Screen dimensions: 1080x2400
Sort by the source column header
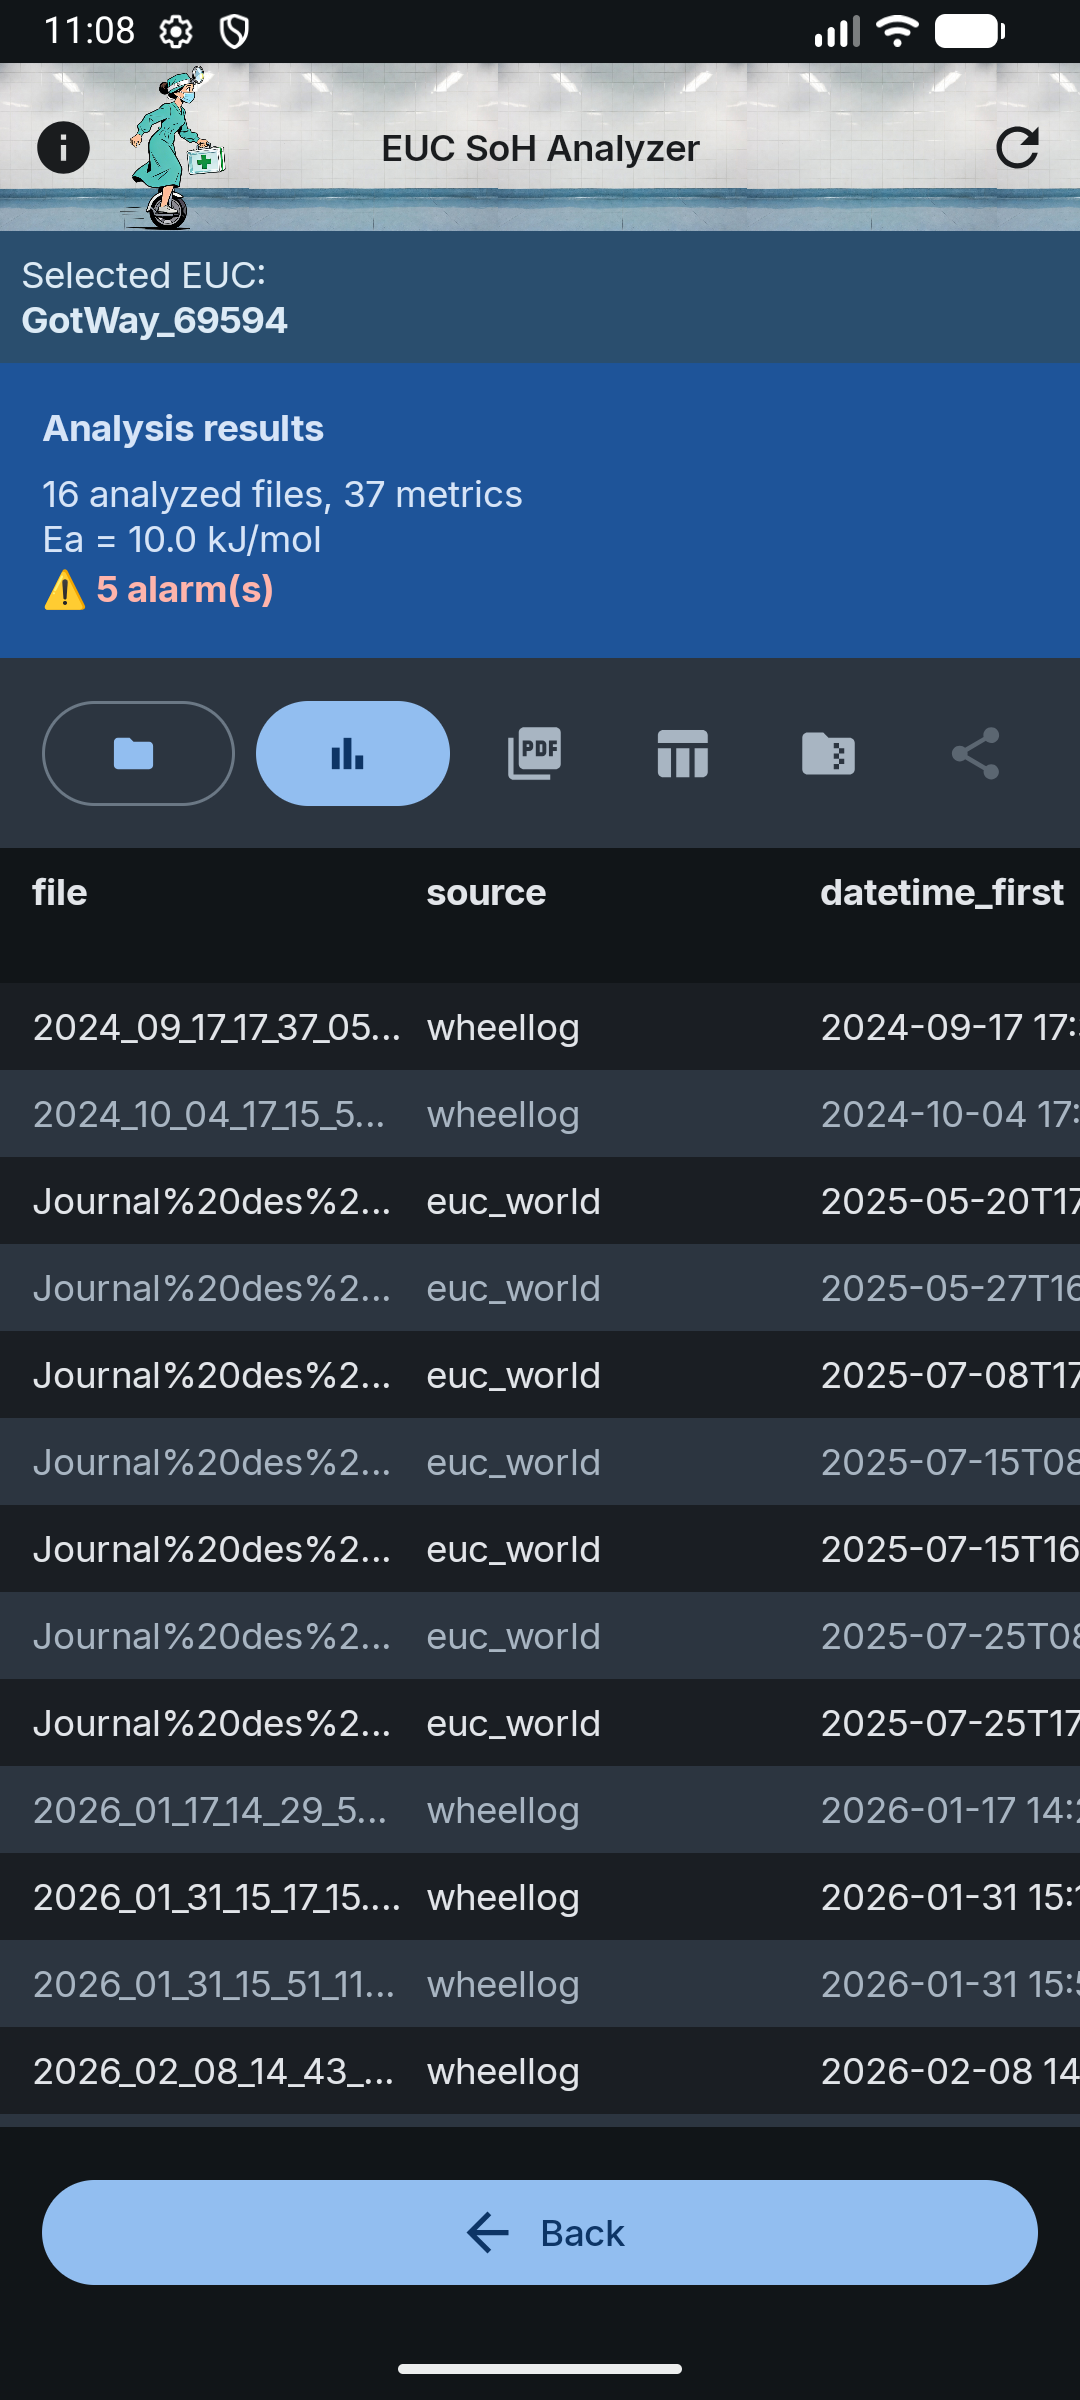[x=486, y=892]
